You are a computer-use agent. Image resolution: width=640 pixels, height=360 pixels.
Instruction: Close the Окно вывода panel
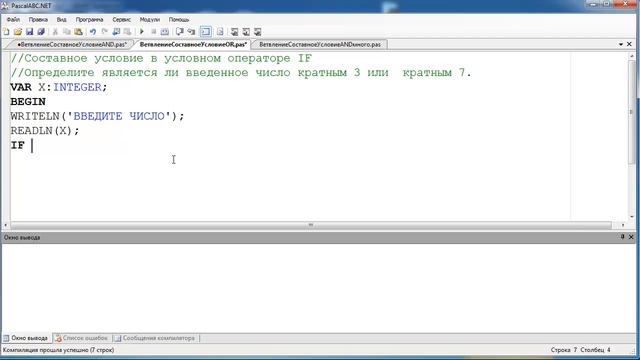point(631,237)
